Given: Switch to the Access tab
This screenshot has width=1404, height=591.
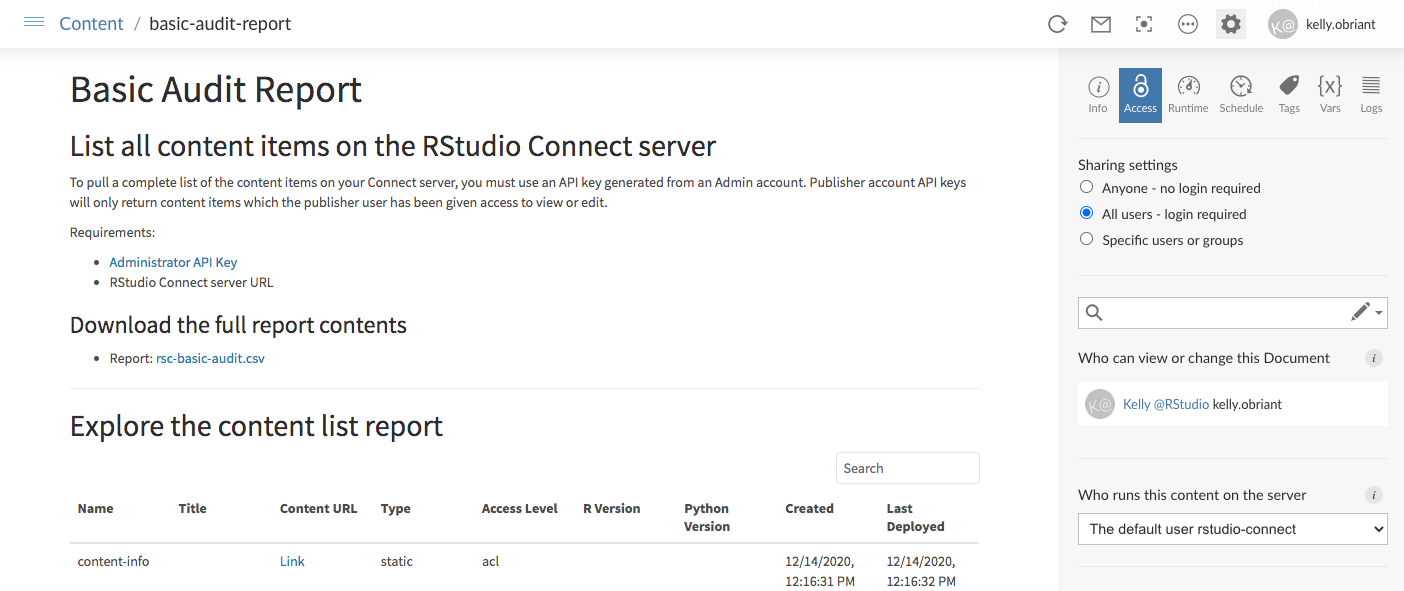Looking at the screenshot, I should pyautogui.click(x=1140, y=94).
